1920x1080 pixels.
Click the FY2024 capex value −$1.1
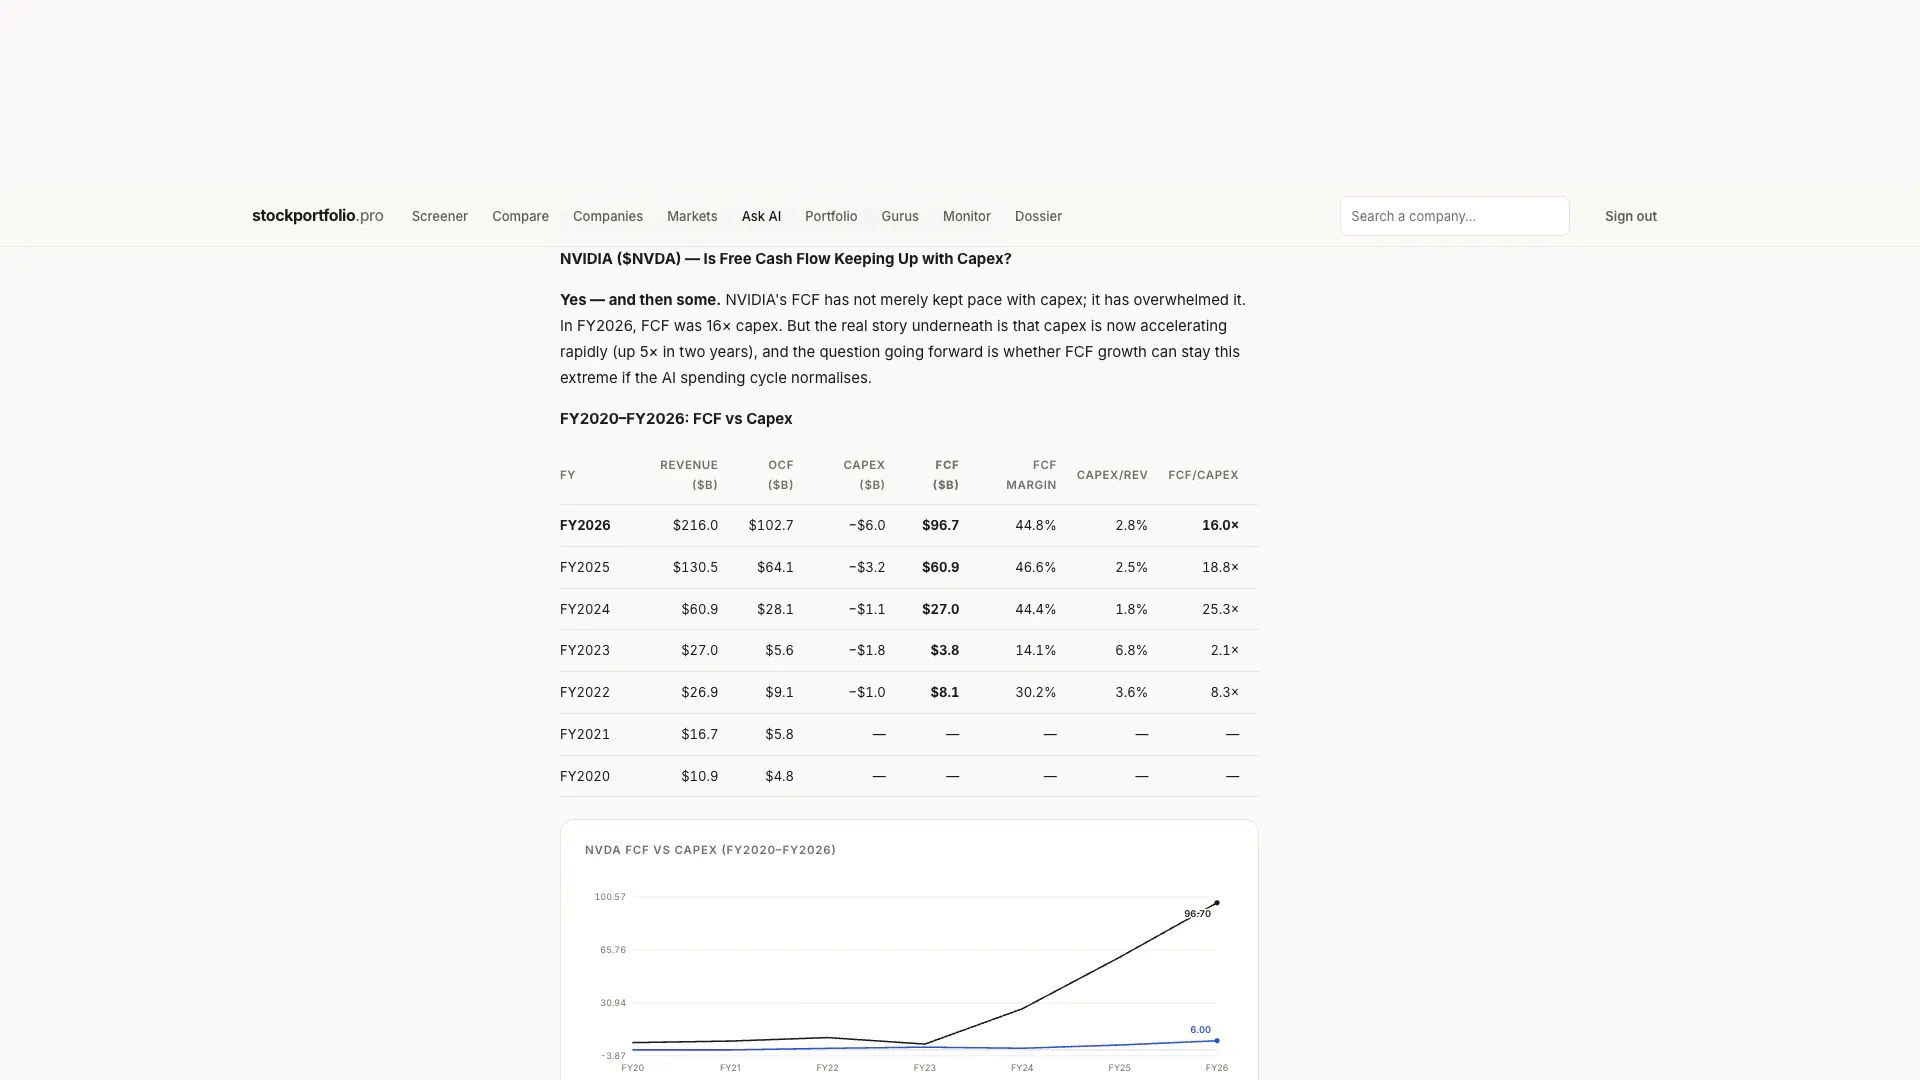[x=867, y=609]
